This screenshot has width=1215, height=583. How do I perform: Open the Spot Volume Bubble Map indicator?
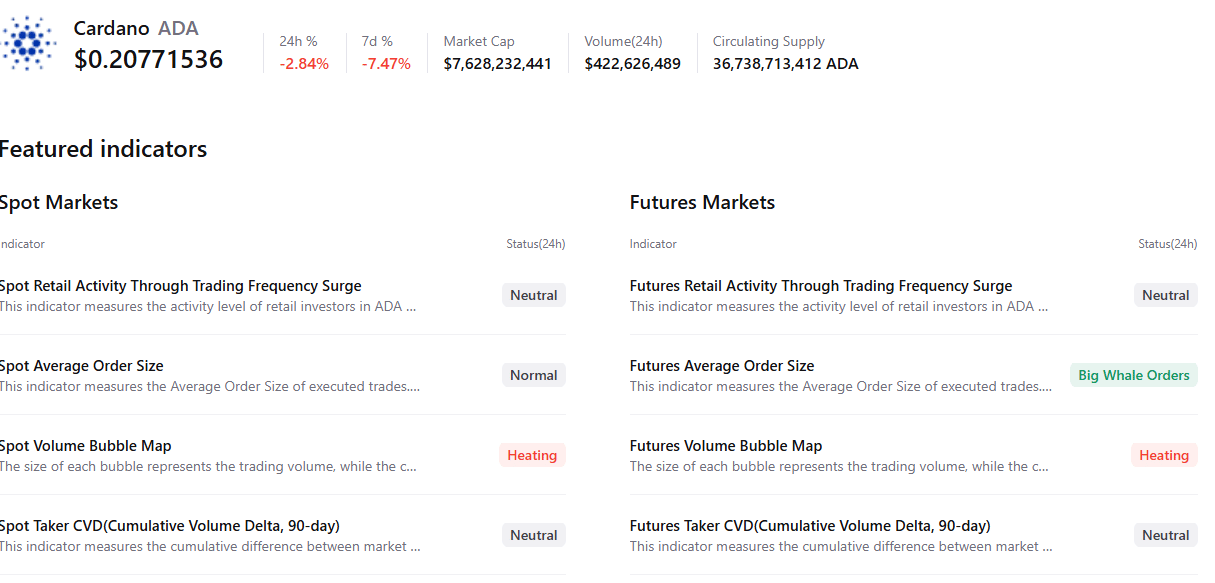pos(86,446)
